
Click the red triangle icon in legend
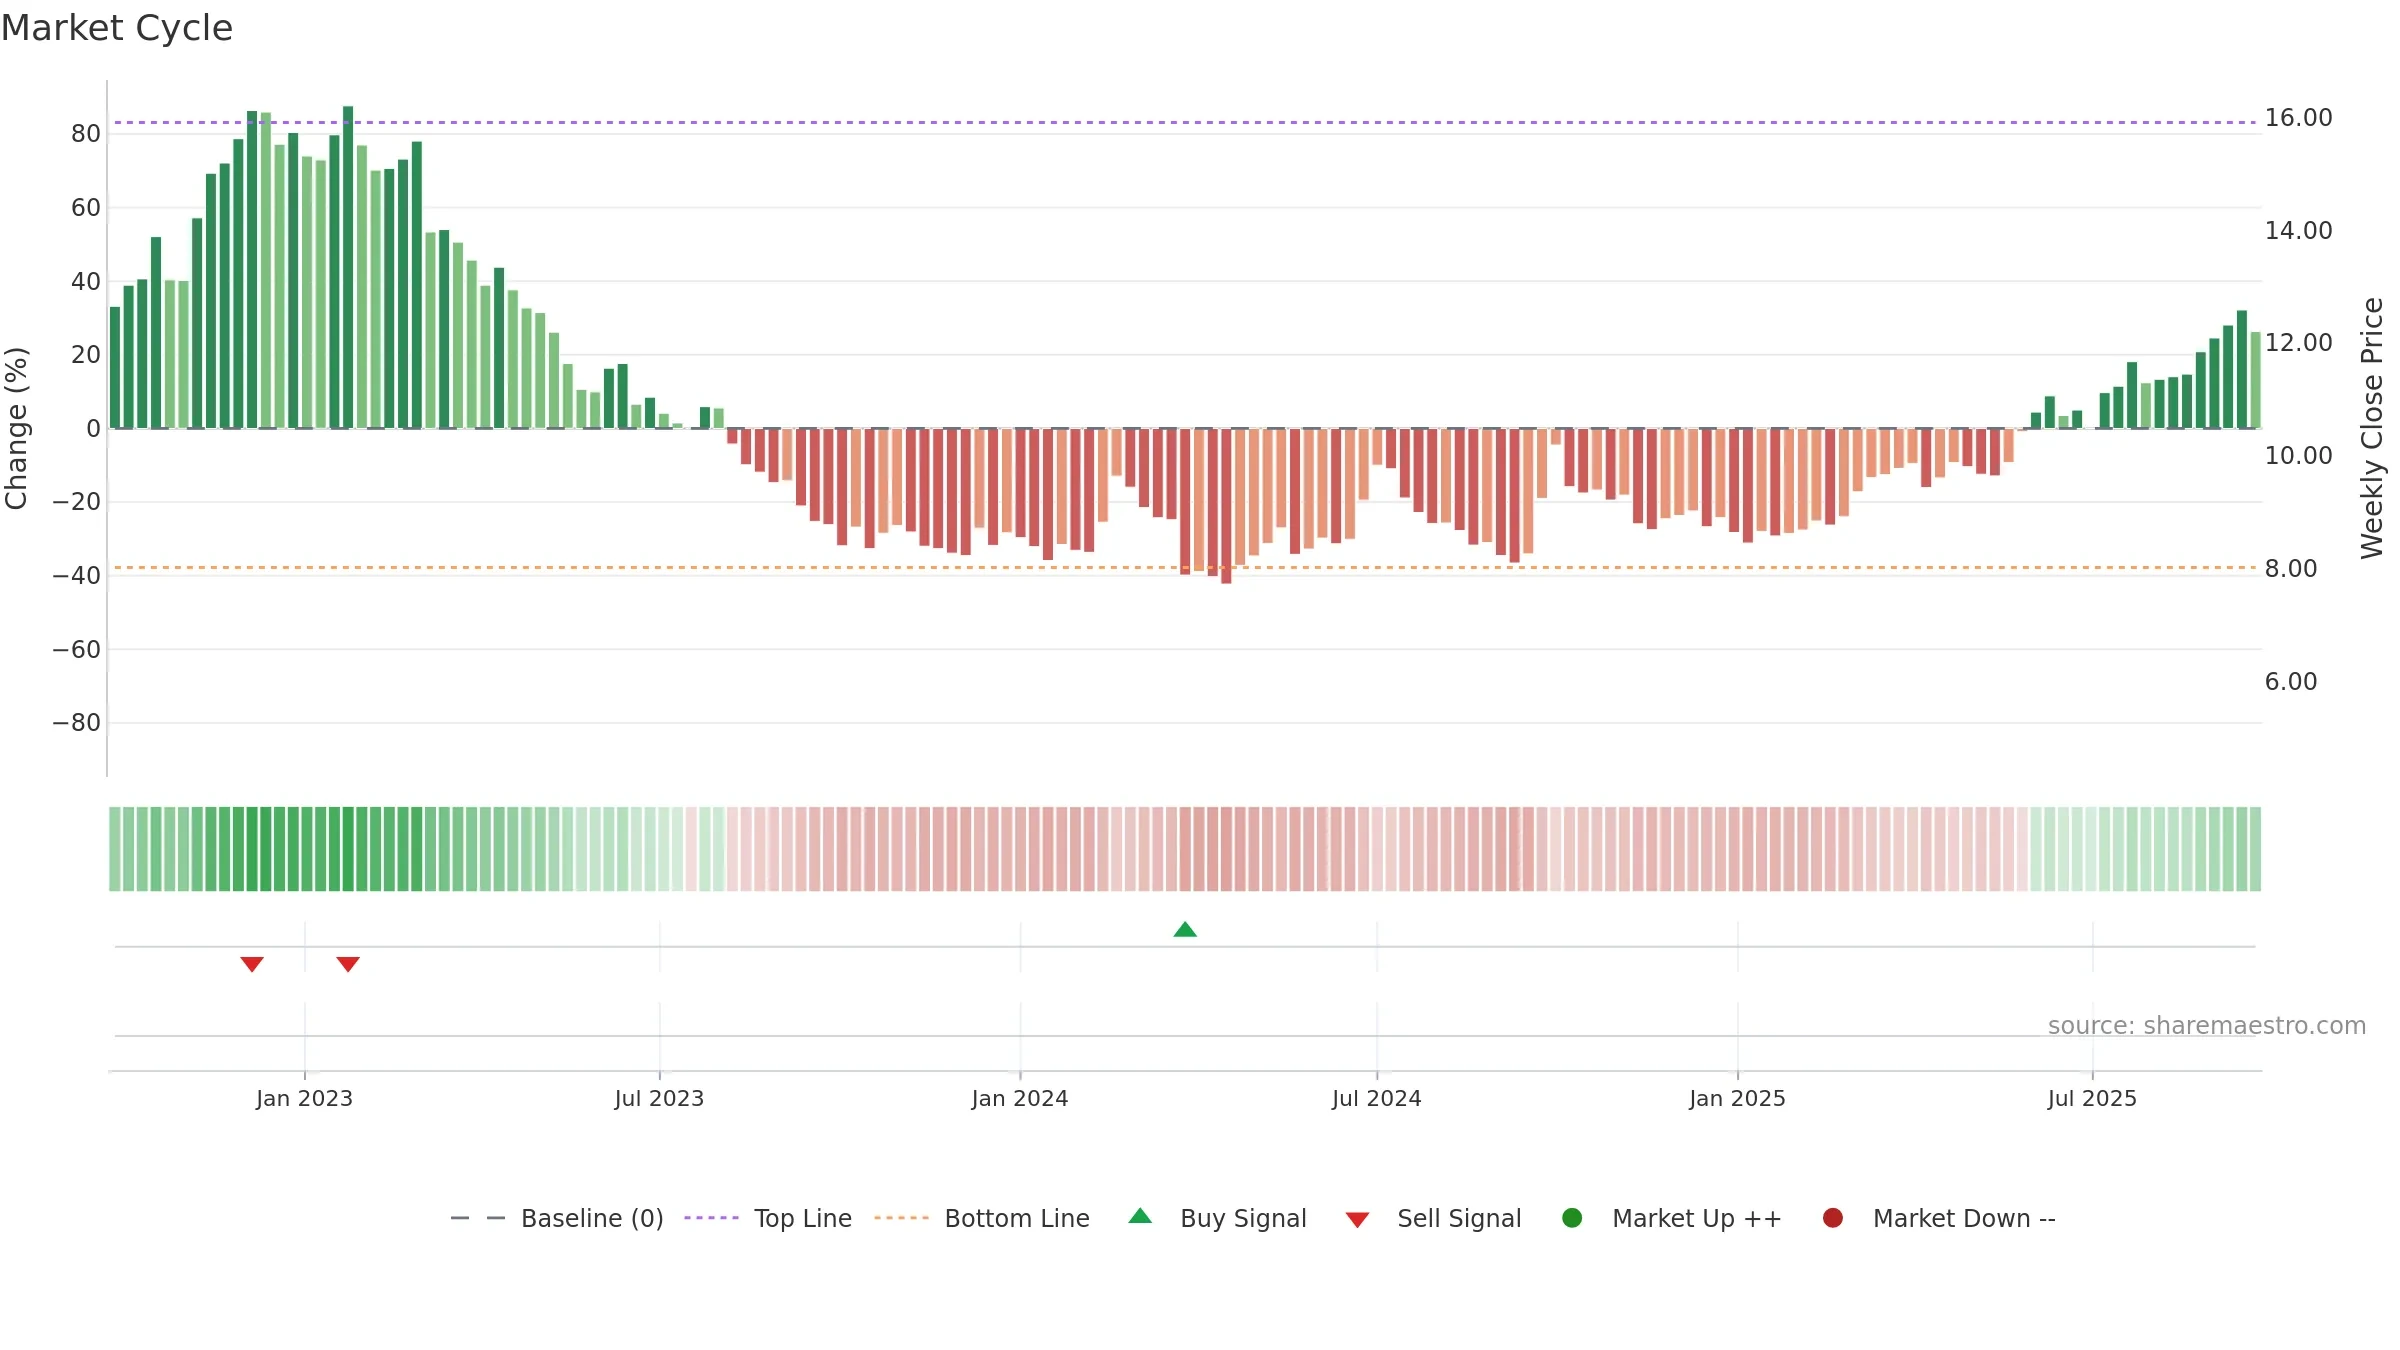coord(1357,1220)
